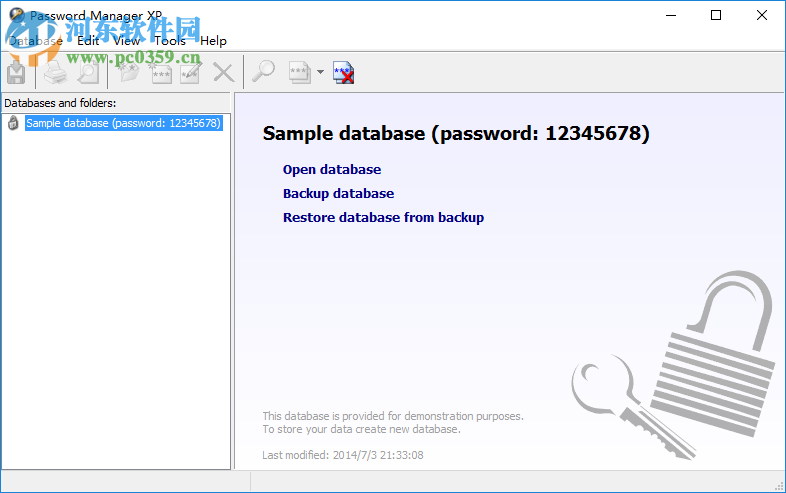Click the Password Manager XP title icon
This screenshot has width=786, height=493.
[17, 15]
